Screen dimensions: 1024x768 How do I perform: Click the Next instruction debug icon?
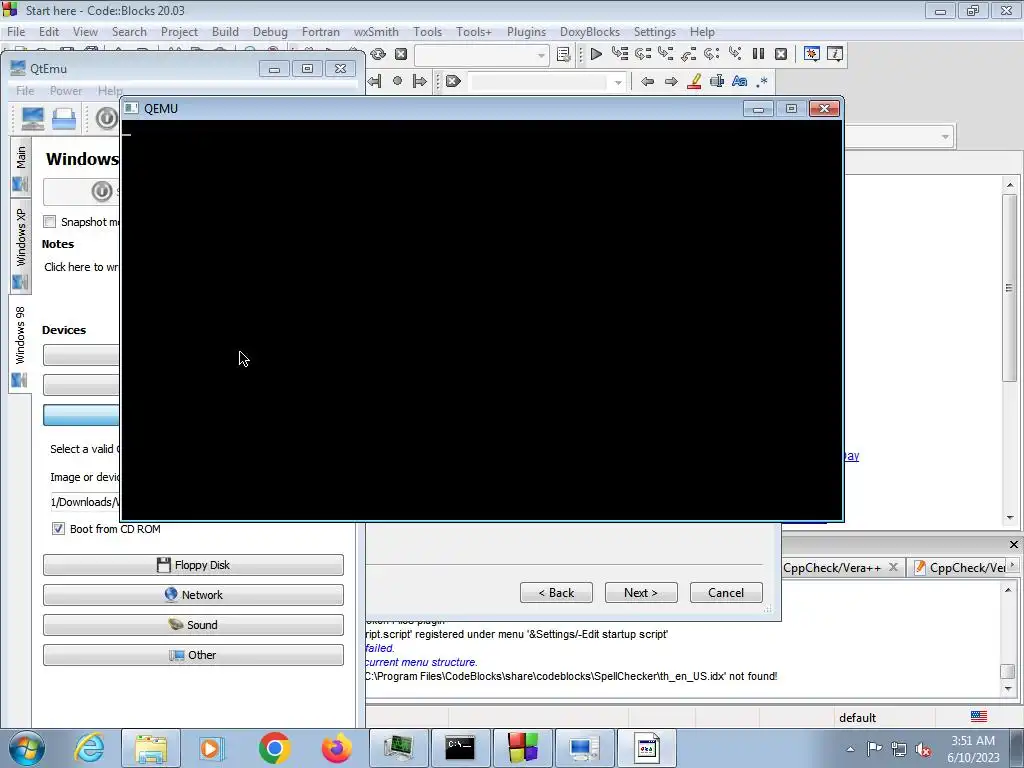click(711, 54)
